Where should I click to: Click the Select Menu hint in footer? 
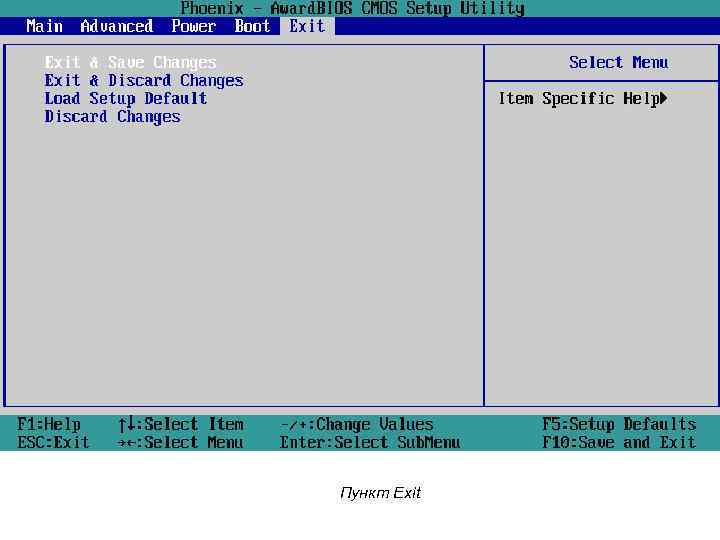tap(180, 442)
